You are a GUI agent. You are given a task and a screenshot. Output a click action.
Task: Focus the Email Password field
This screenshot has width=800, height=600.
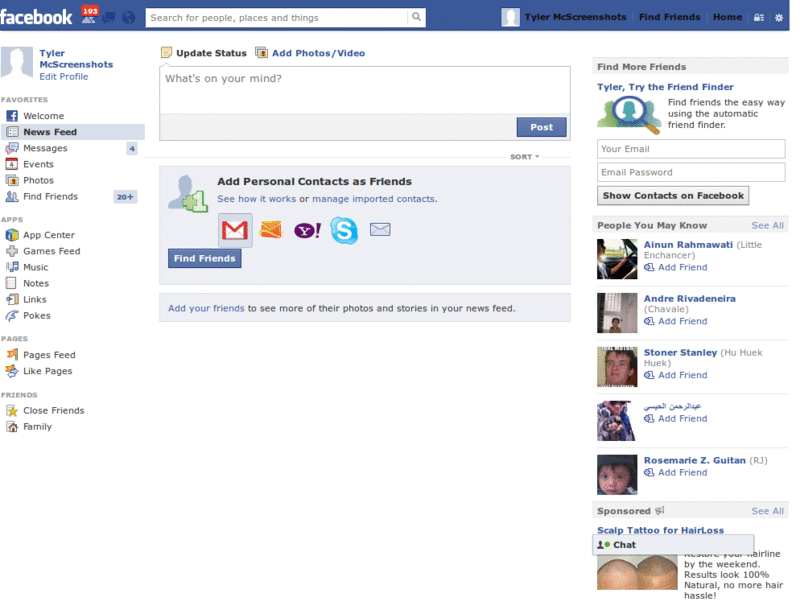coord(691,172)
